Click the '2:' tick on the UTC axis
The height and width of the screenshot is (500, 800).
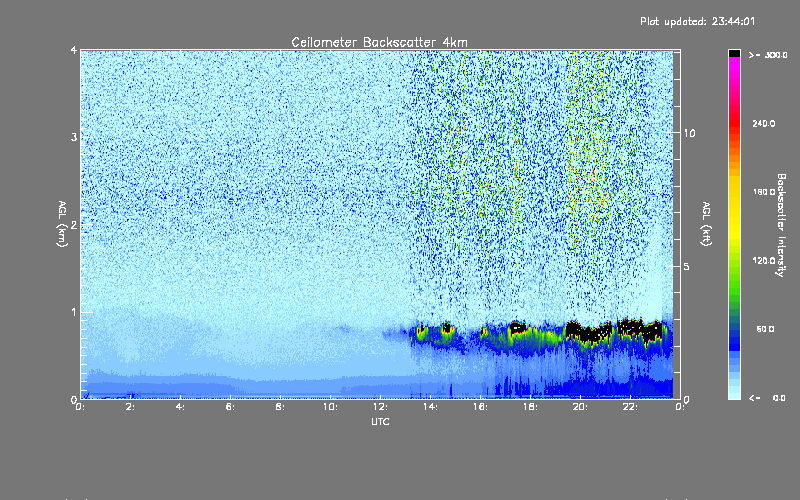(130, 407)
